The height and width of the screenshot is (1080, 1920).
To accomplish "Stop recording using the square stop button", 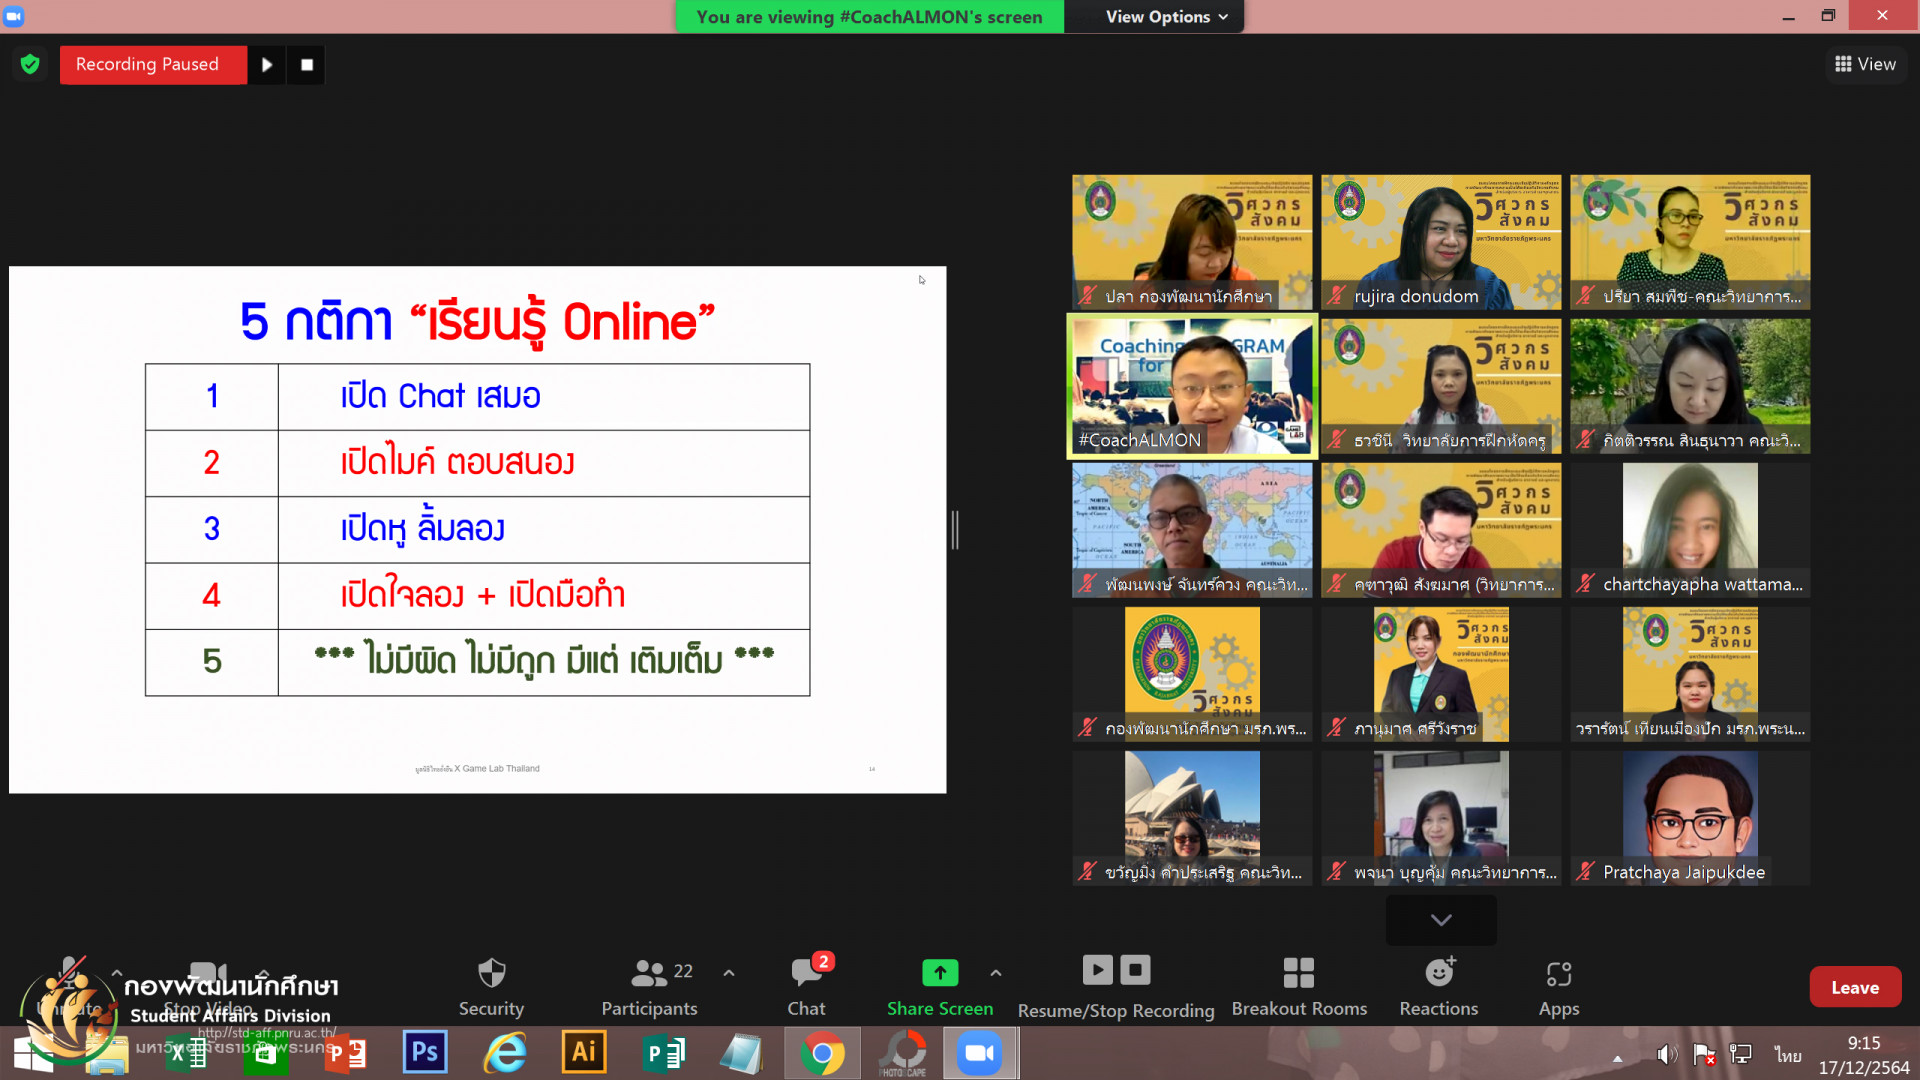I will point(307,65).
